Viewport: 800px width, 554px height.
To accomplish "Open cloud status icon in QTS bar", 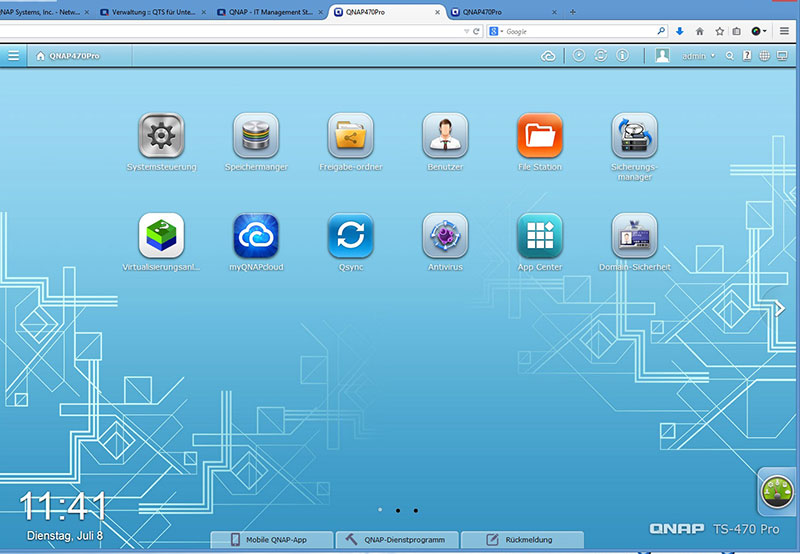I will (x=548, y=56).
